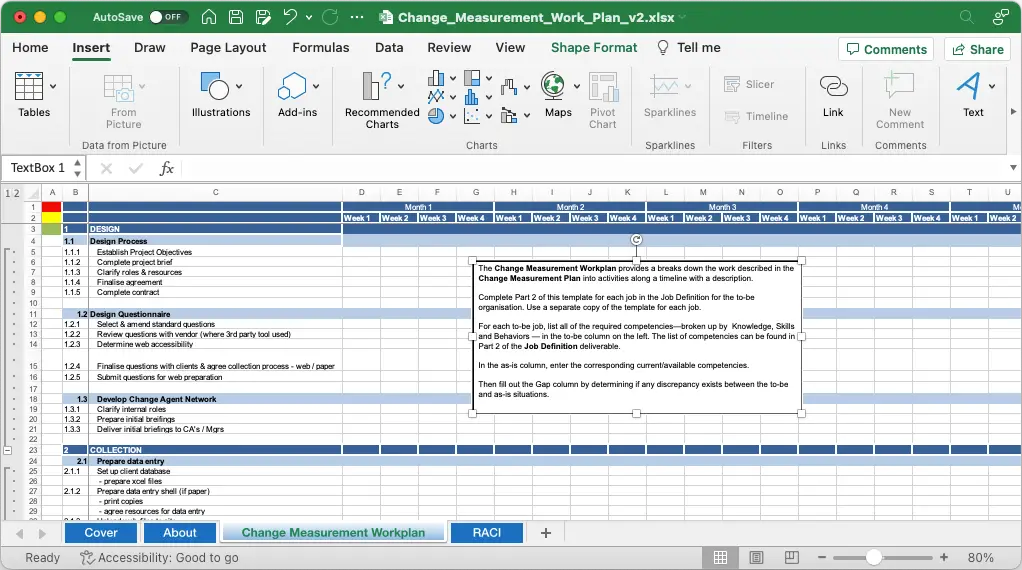Click the rotate handle of the text box

(637, 240)
